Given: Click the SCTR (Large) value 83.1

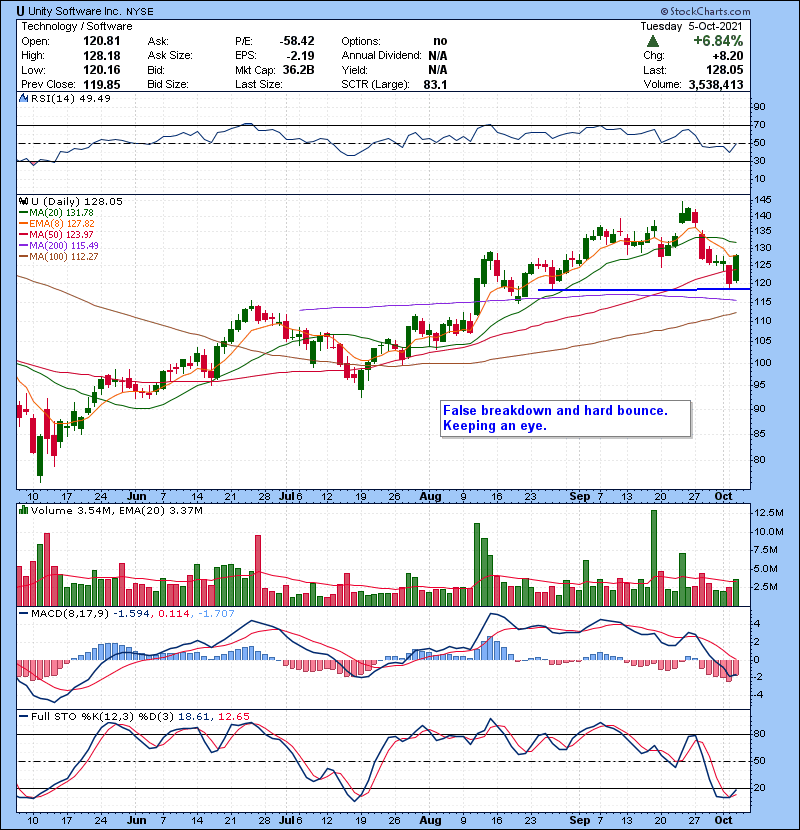Looking at the screenshot, I should pos(435,85).
